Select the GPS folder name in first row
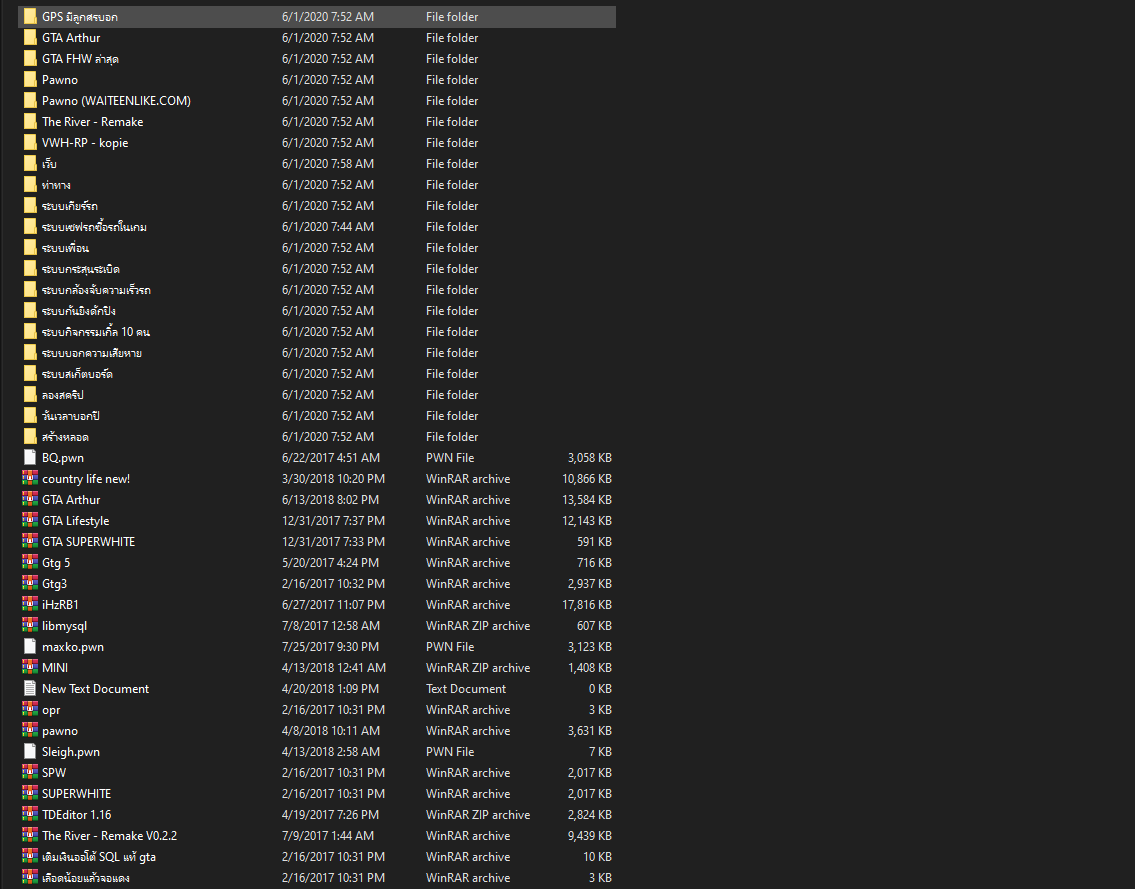The image size is (1135, 889). pyautogui.click(x=80, y=17)
